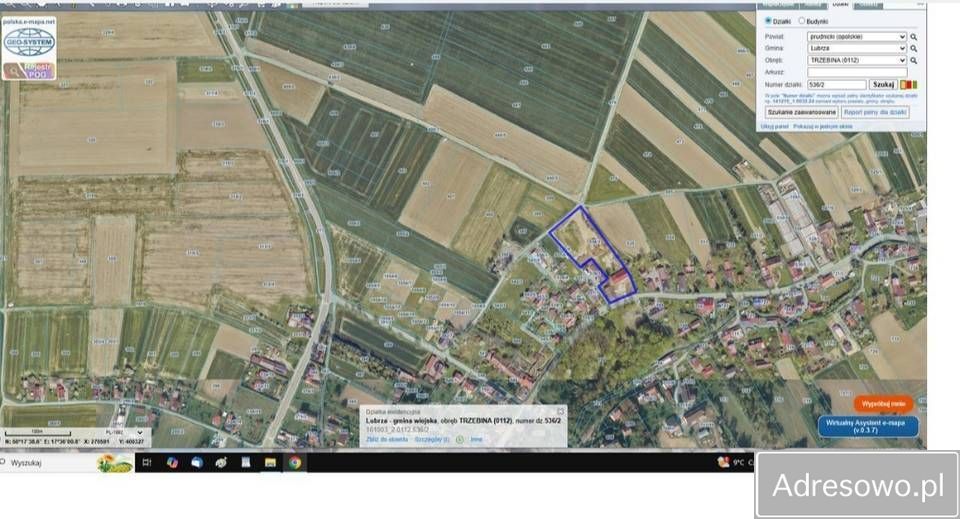The width and height of the screenshot is (960, 519).
Task: Close the Działka ewidencyjna info popup
Action: (x=560, y=411)
